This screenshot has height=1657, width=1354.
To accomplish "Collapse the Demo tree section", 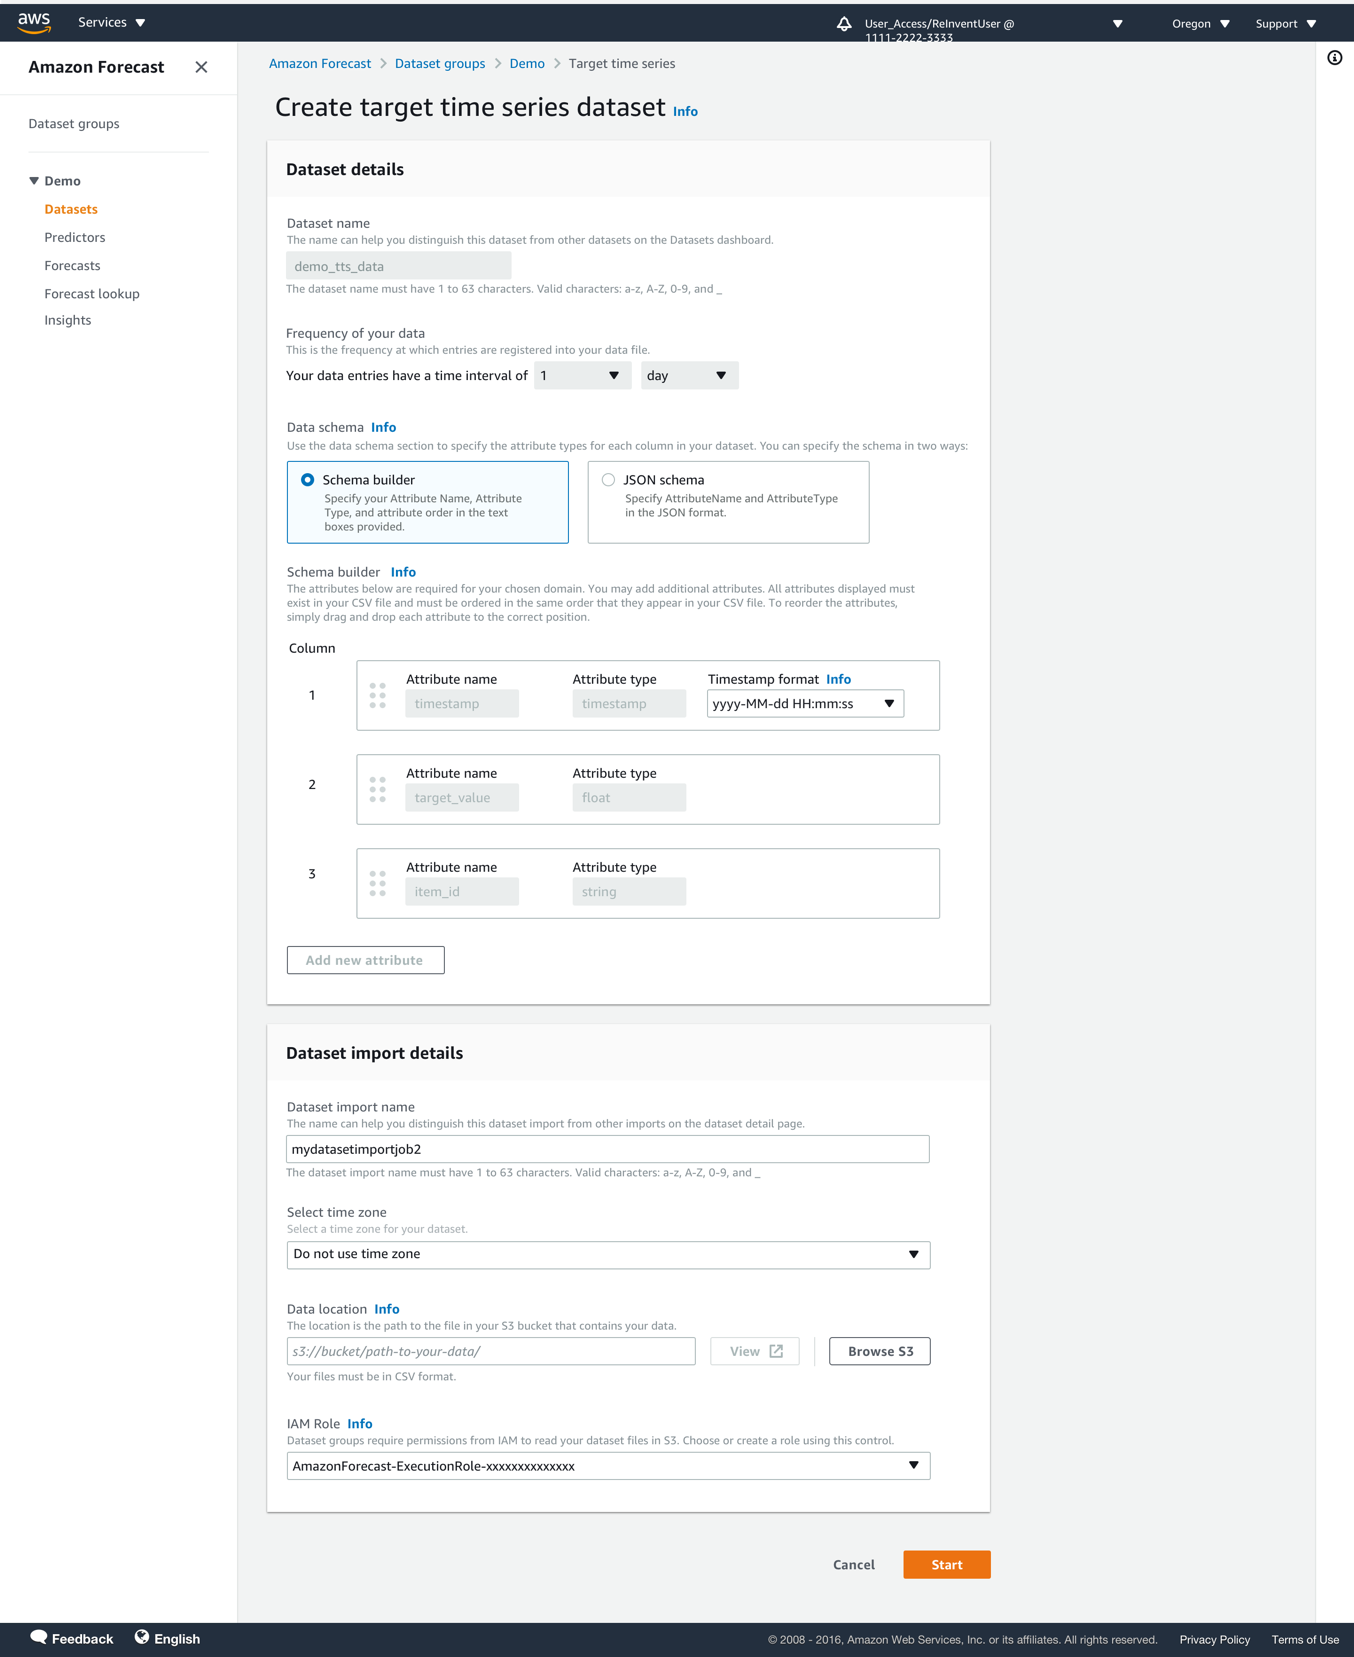I will [x=34, y=181].
